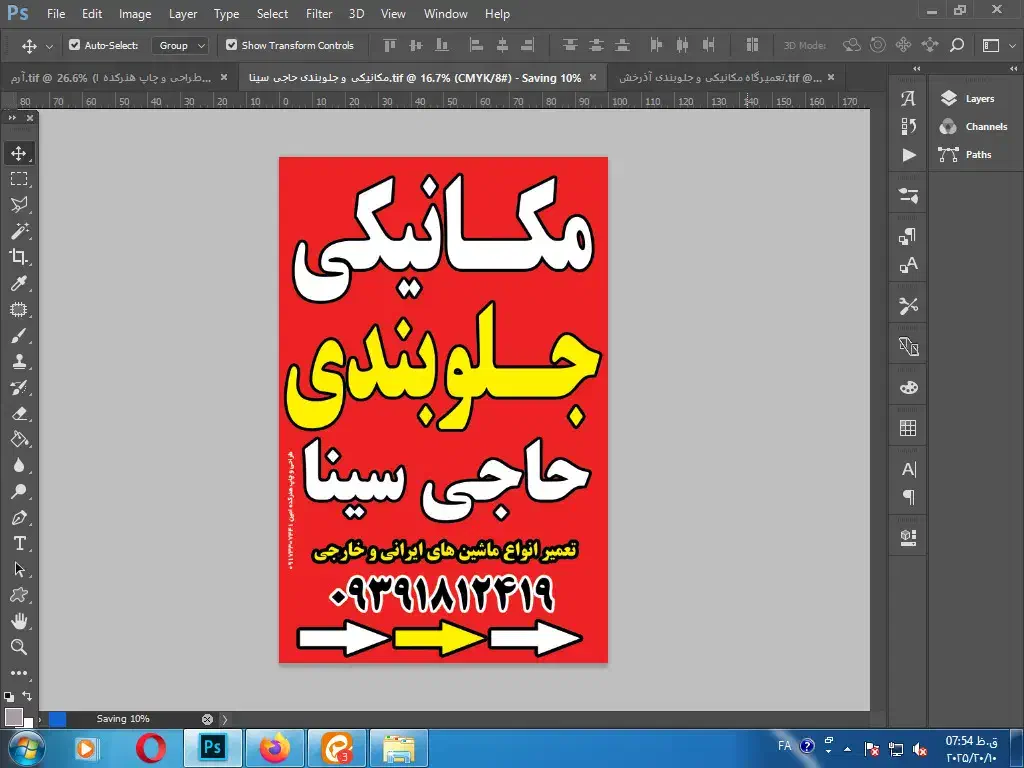Switch to the تعمیرگاه مکانیکی document tab
Image resolution: width=1024 pixels, height=768 pixels.
click(x=718, y=78)
